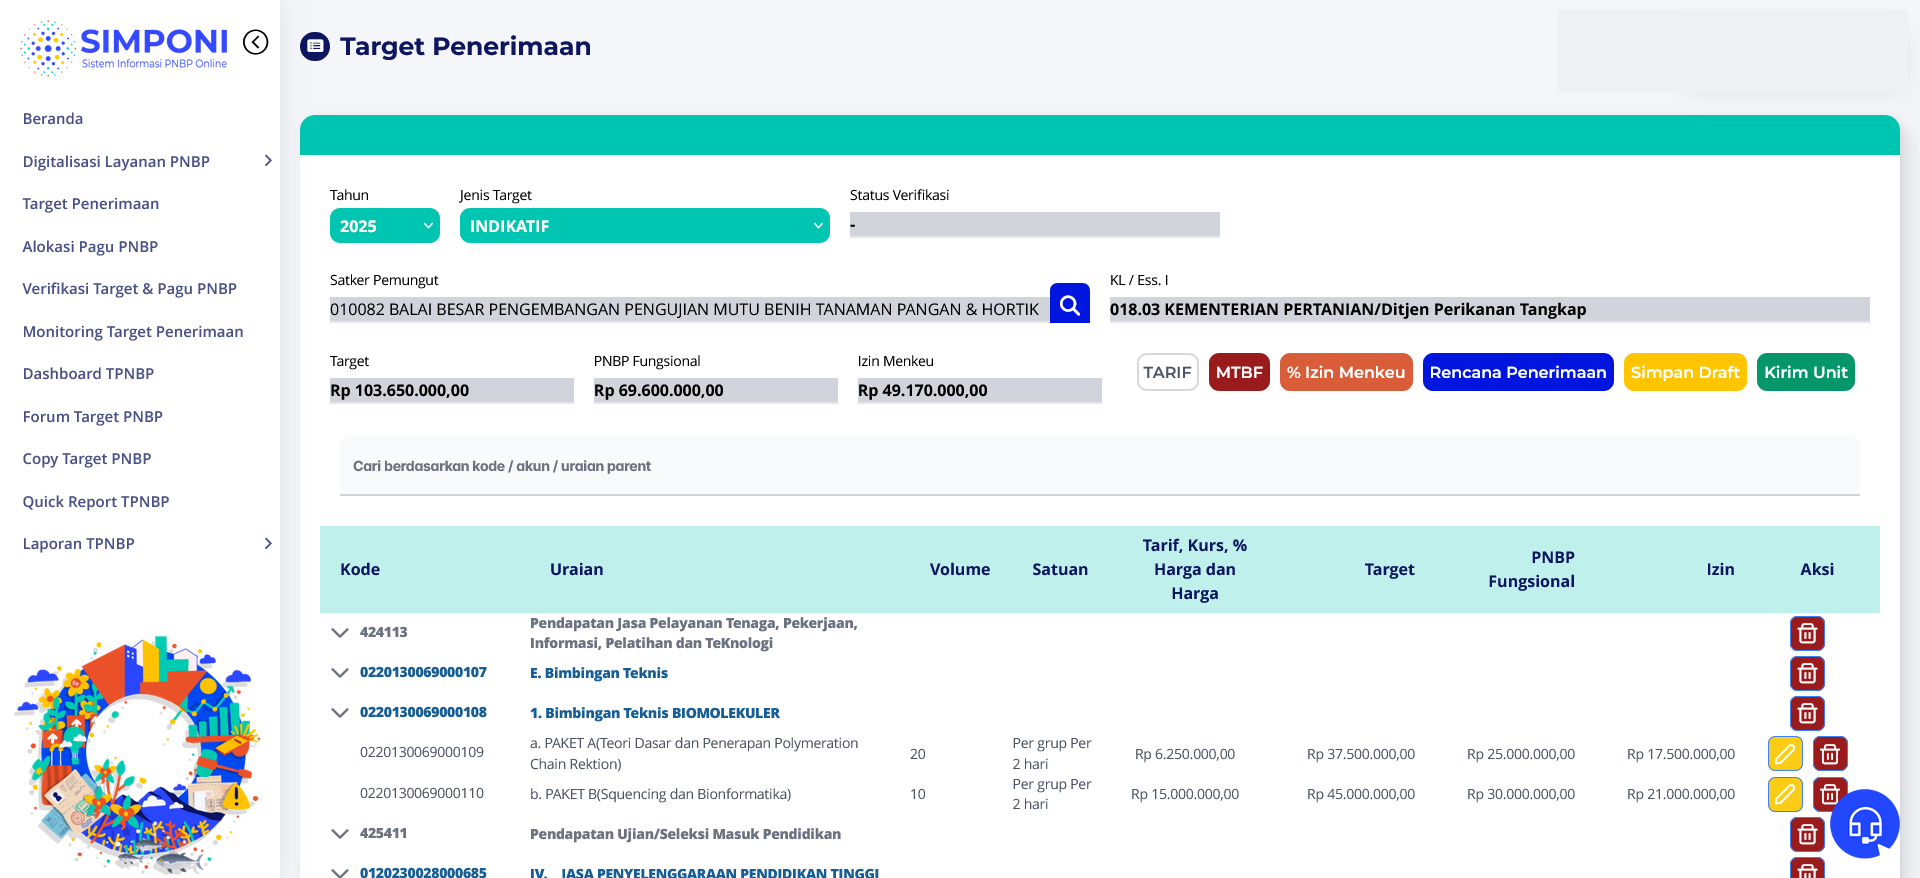The height and width of the screenshot is (878, 1920).
Task: Delete row 424113 using the trash icon
Action: point(1806,633)
